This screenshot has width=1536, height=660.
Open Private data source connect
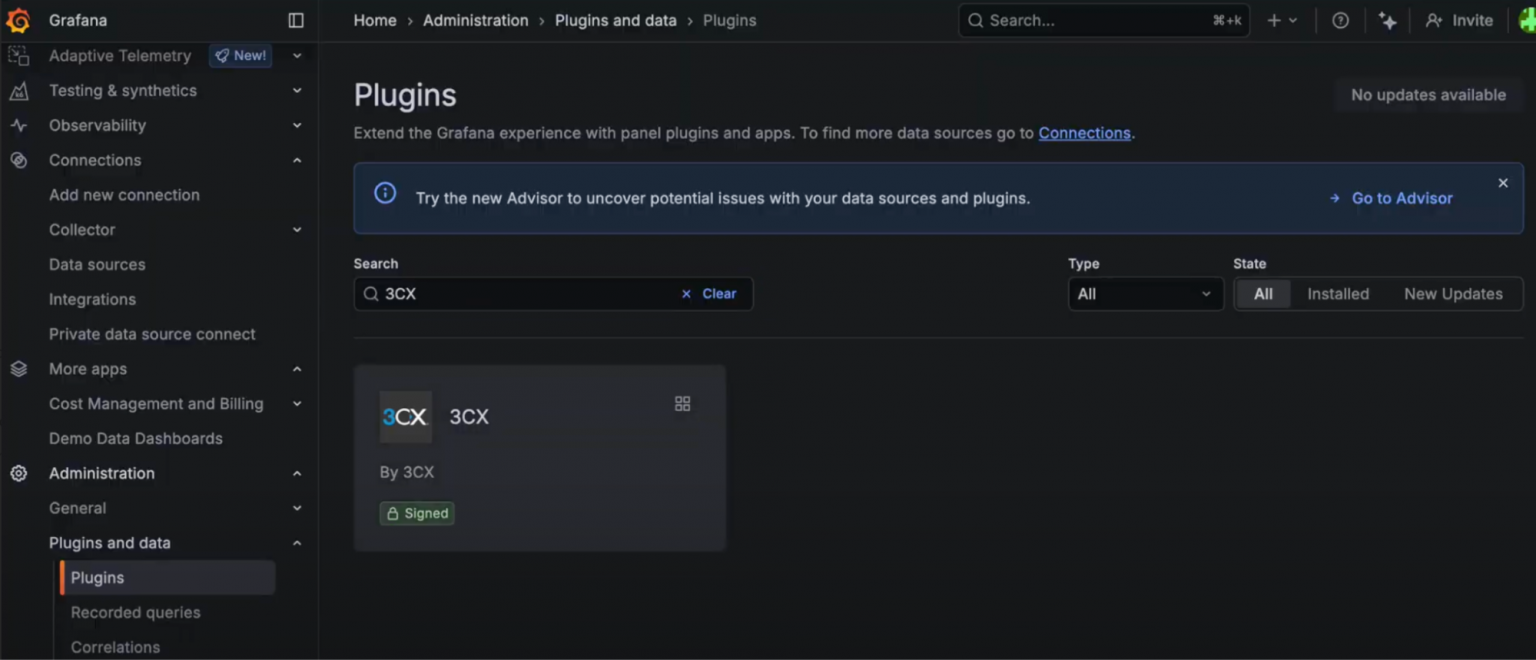pos(152,334)
